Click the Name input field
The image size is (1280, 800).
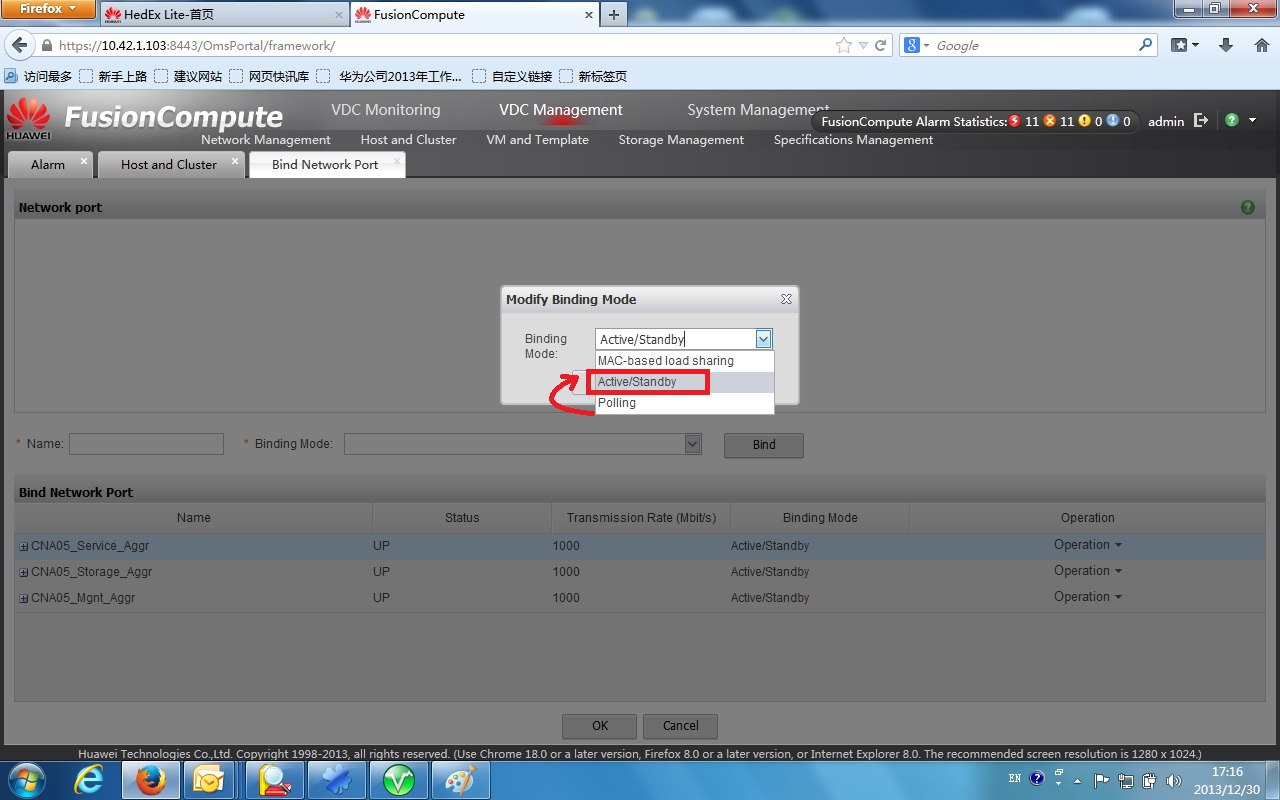146,444
